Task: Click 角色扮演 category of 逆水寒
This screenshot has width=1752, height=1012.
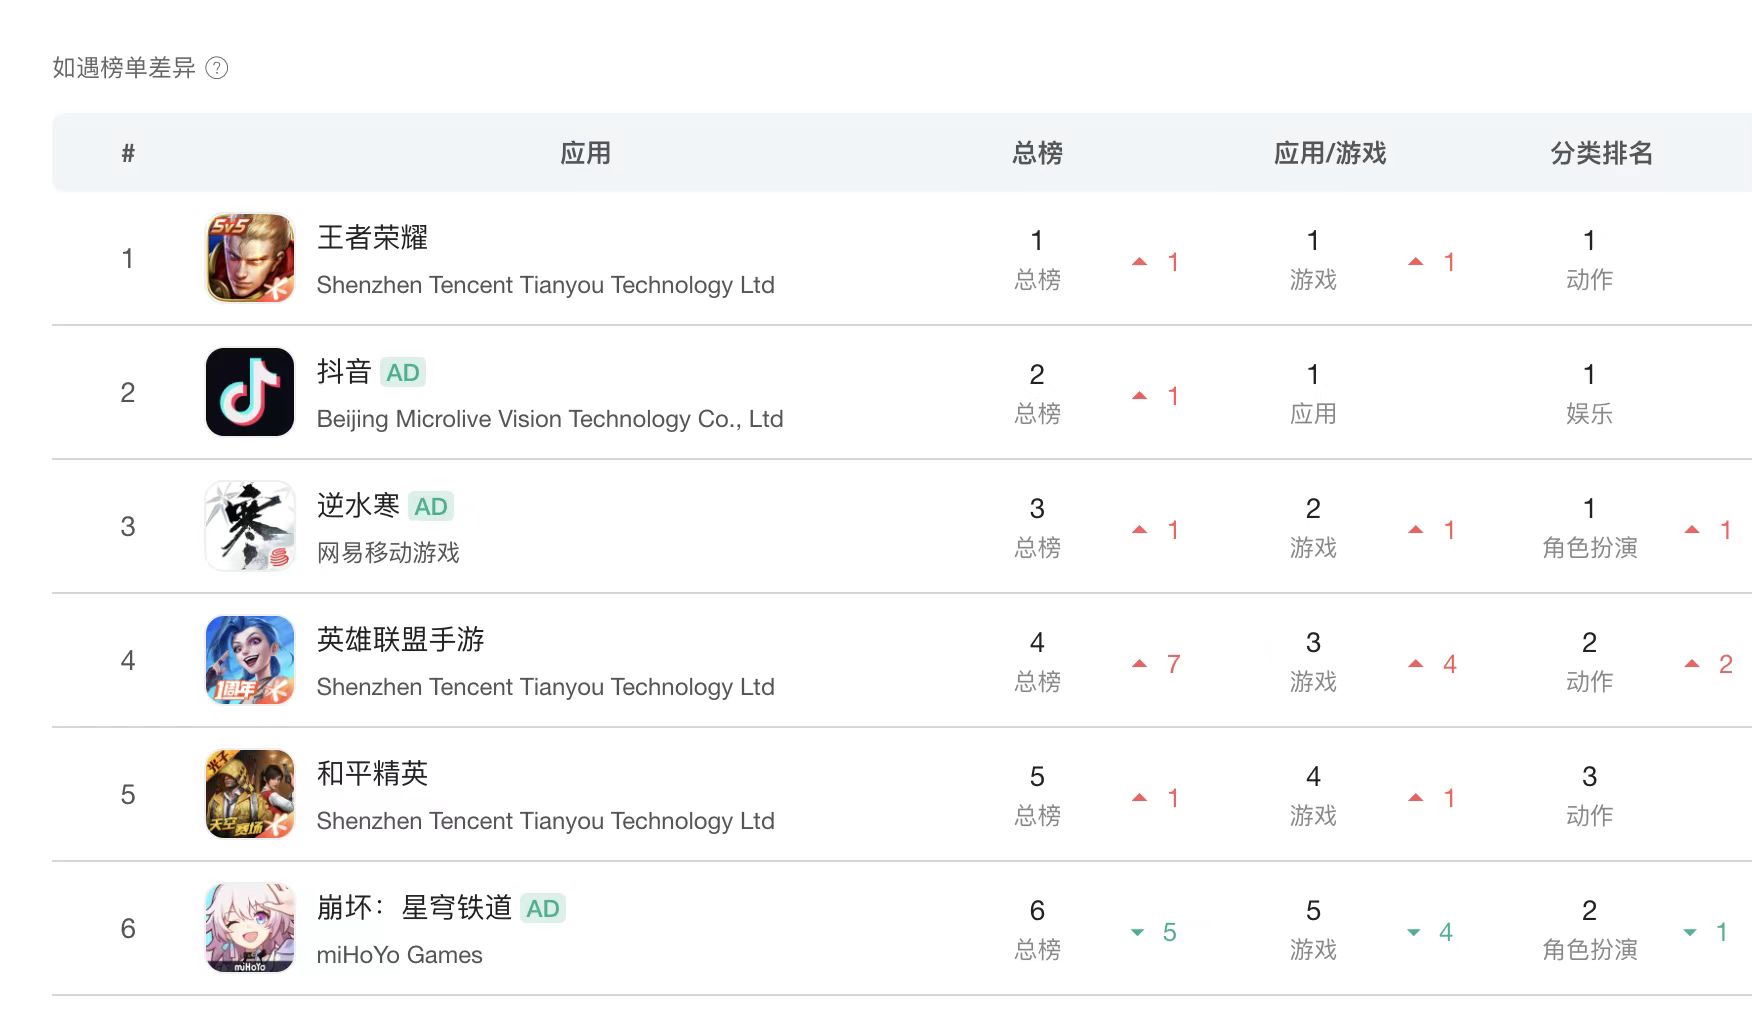Action: (1589, 548)
